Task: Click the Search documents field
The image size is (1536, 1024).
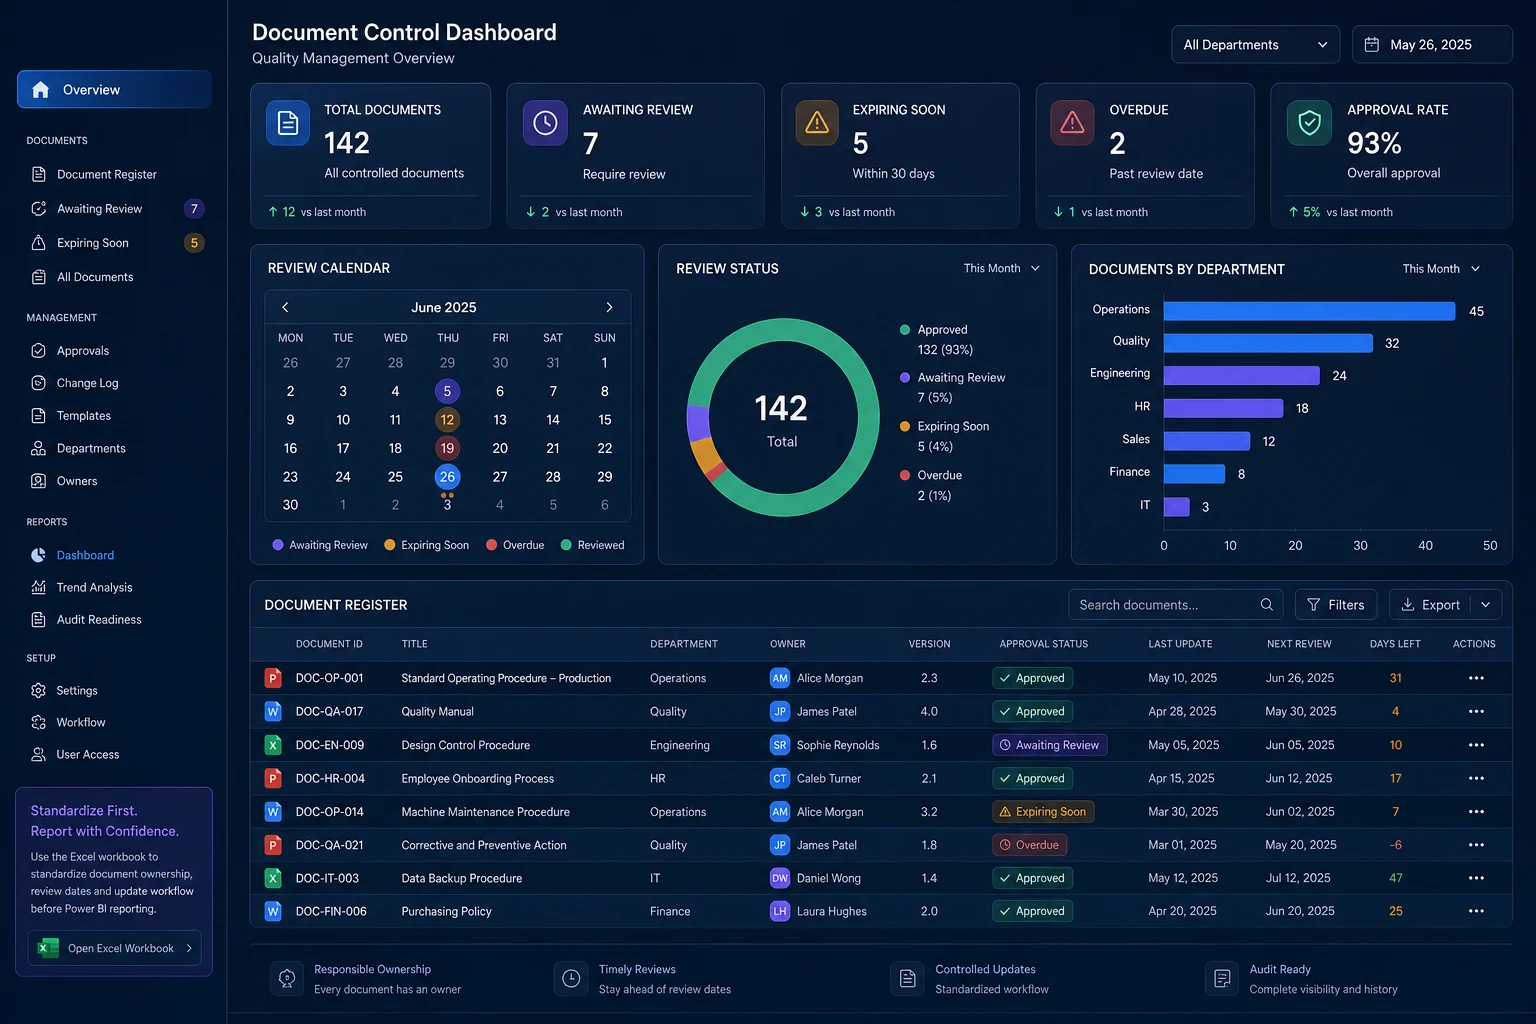Action: [1176, 605]
